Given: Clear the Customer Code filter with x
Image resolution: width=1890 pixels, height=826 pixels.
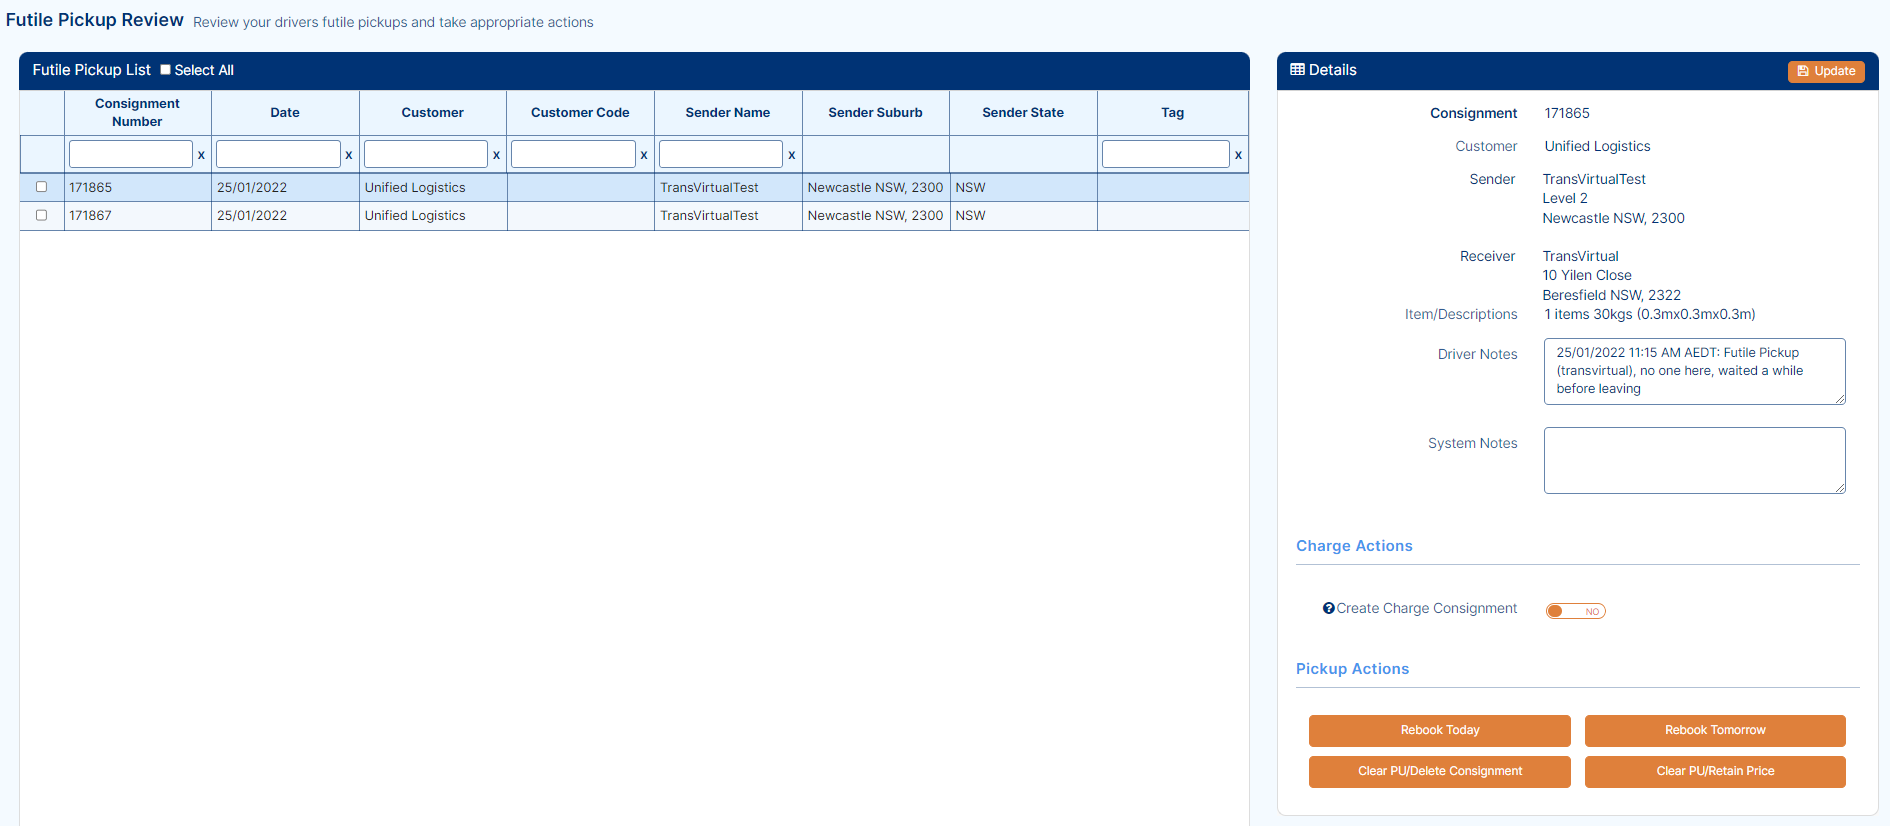Looking at the screenshot, I should pos(644,155).
